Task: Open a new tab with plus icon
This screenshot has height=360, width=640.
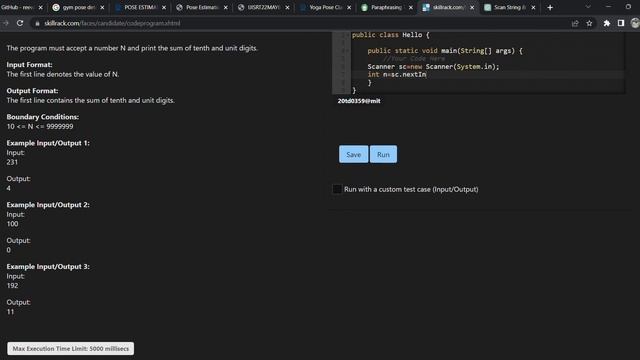Action: [x=550, y=7]
